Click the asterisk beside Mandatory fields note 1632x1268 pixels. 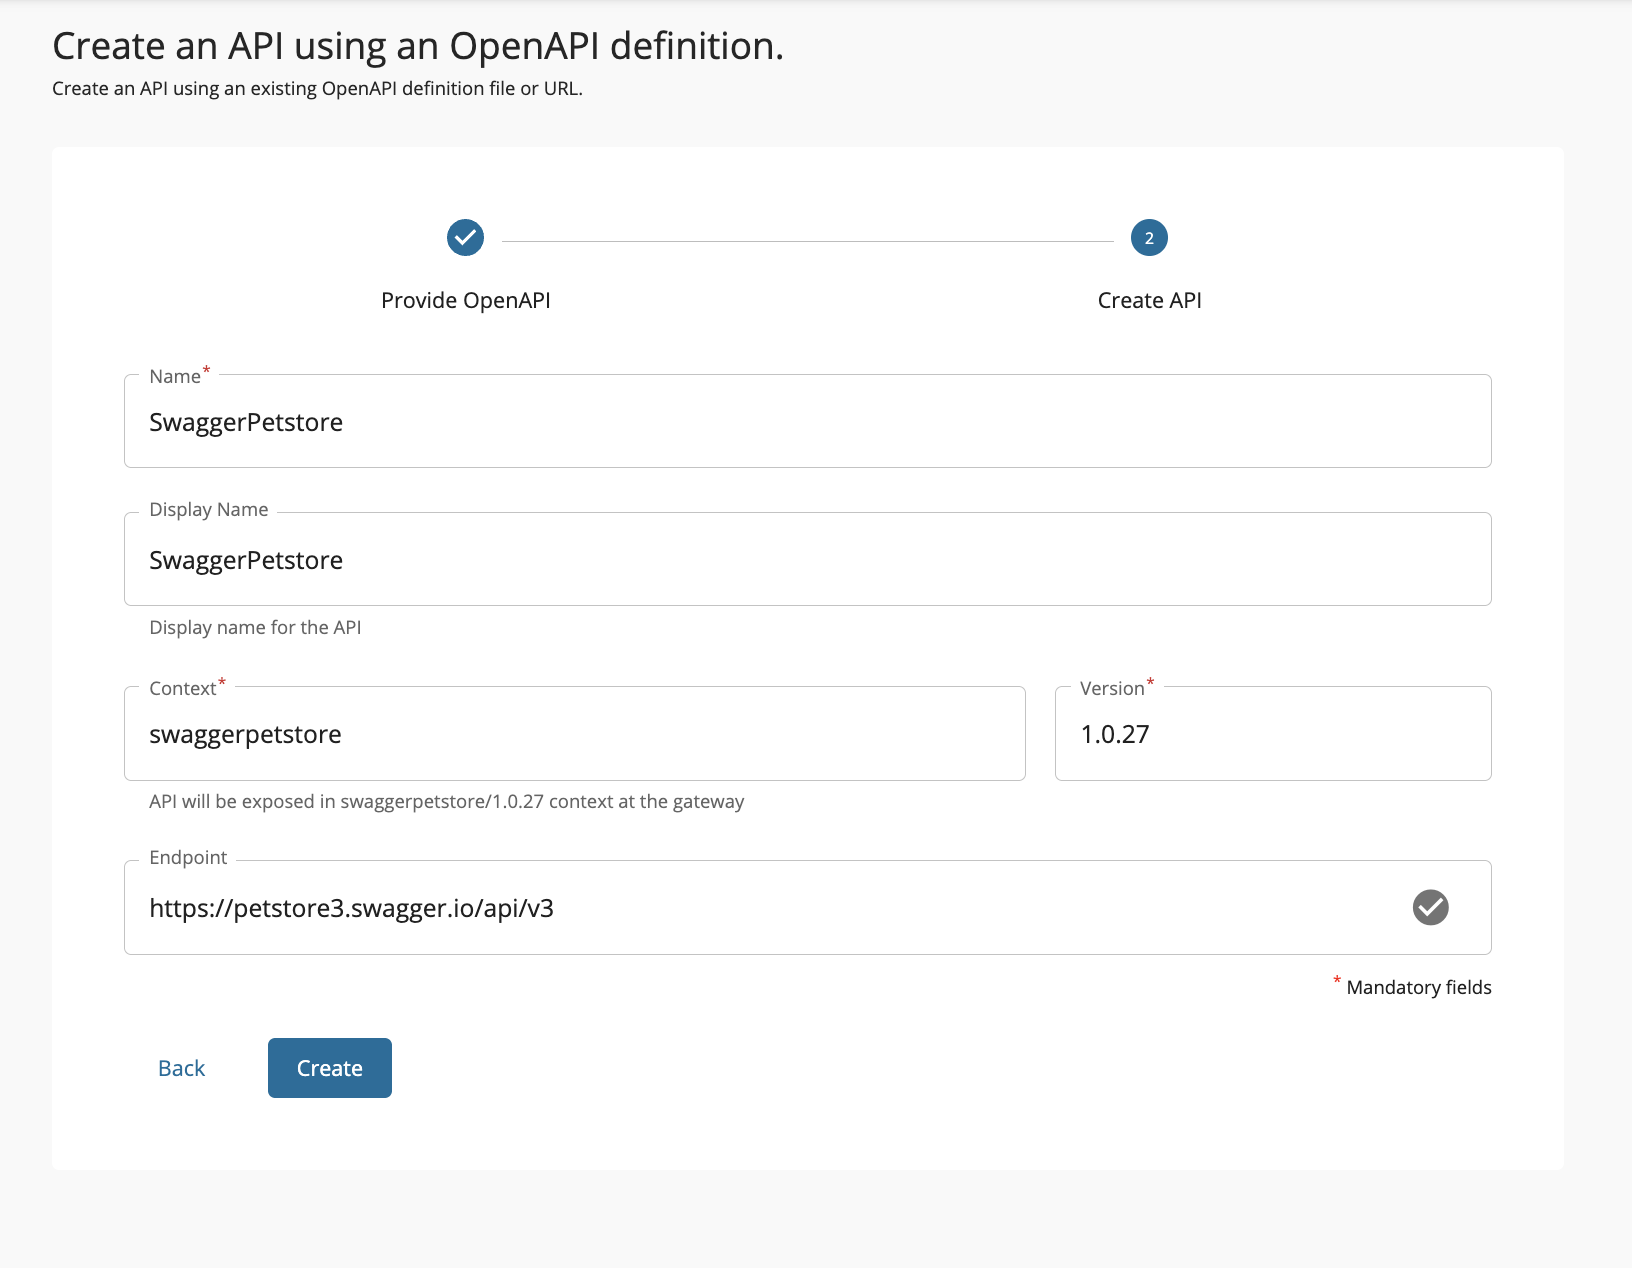pyautogui.click(x=1337, y=981)
